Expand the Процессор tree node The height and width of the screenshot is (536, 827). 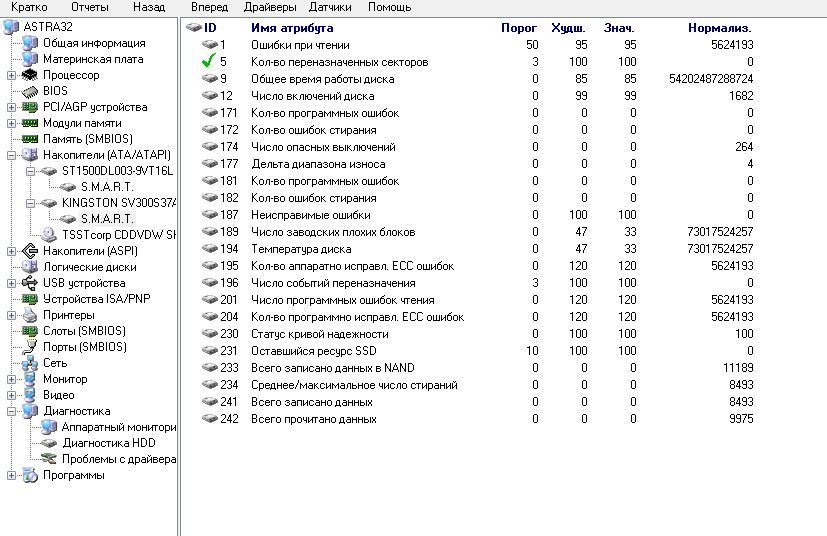[11, 75]
